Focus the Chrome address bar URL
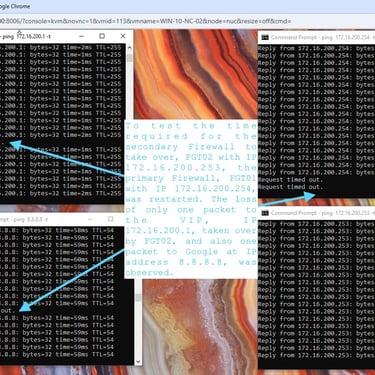Image resolution: width=375 pixels, height=375 pixels. [x=146, y=21]
